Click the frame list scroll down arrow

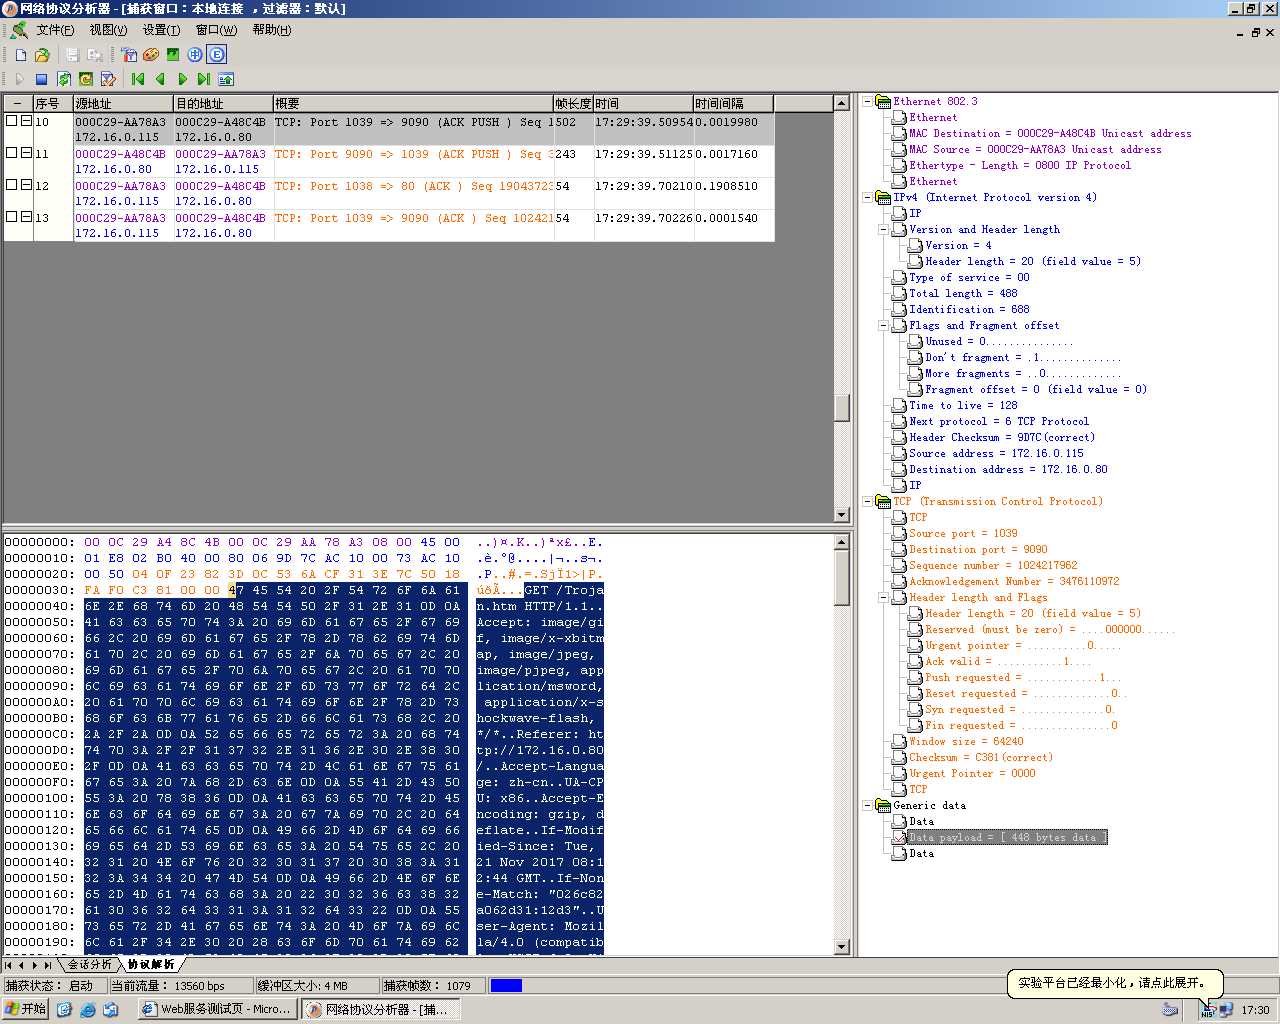tap(842, 515)
